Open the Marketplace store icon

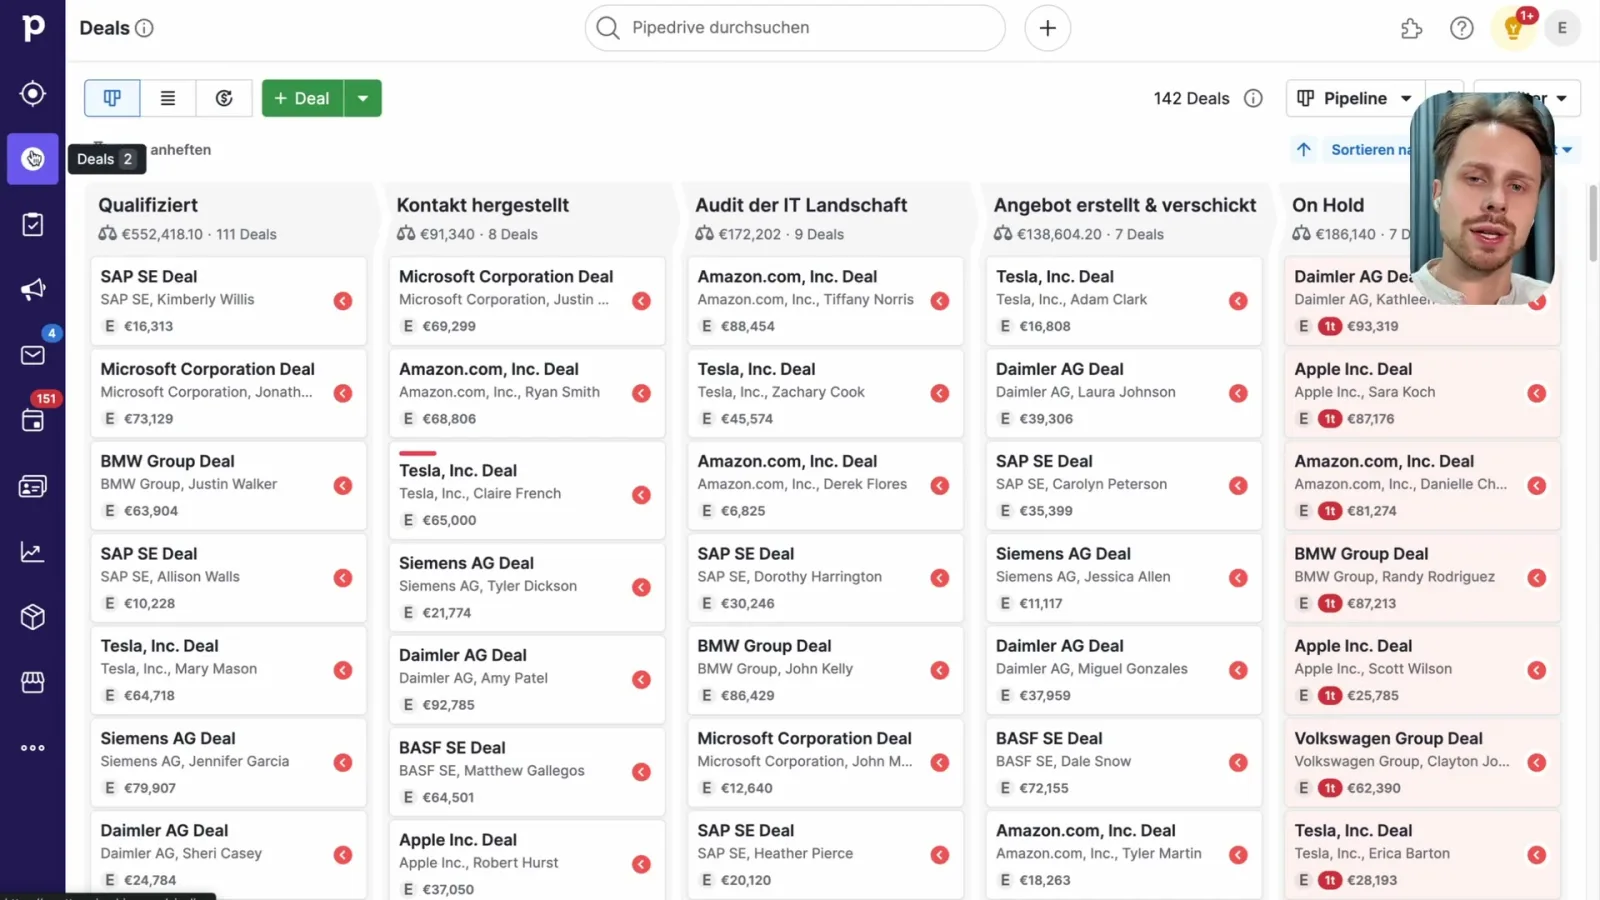click(33, 682)
